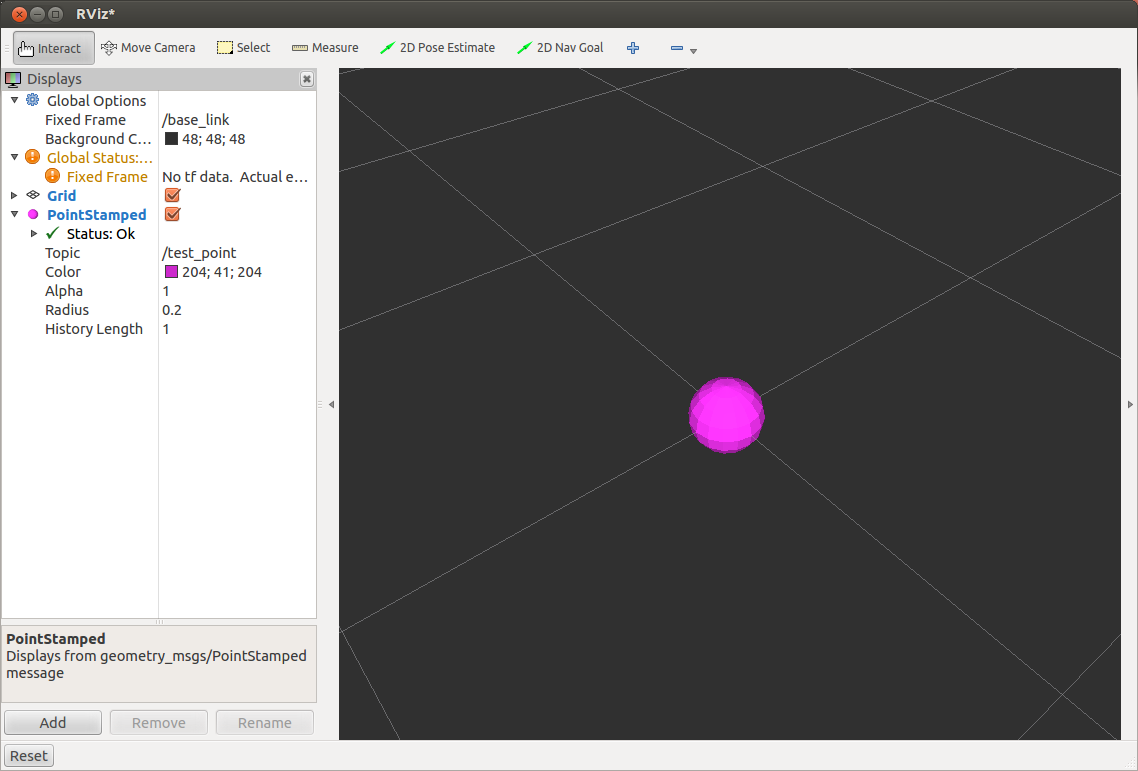Click the blue plus add-tool icon
The height and width of the screenshot is (771, 1138).
point(633,48)
